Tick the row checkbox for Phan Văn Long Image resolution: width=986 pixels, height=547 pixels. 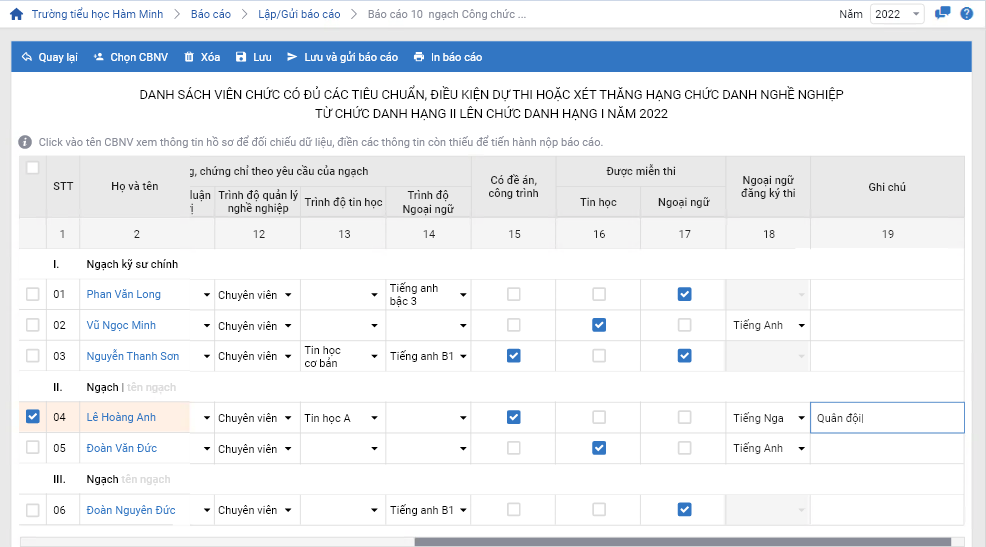click(33, 294)
